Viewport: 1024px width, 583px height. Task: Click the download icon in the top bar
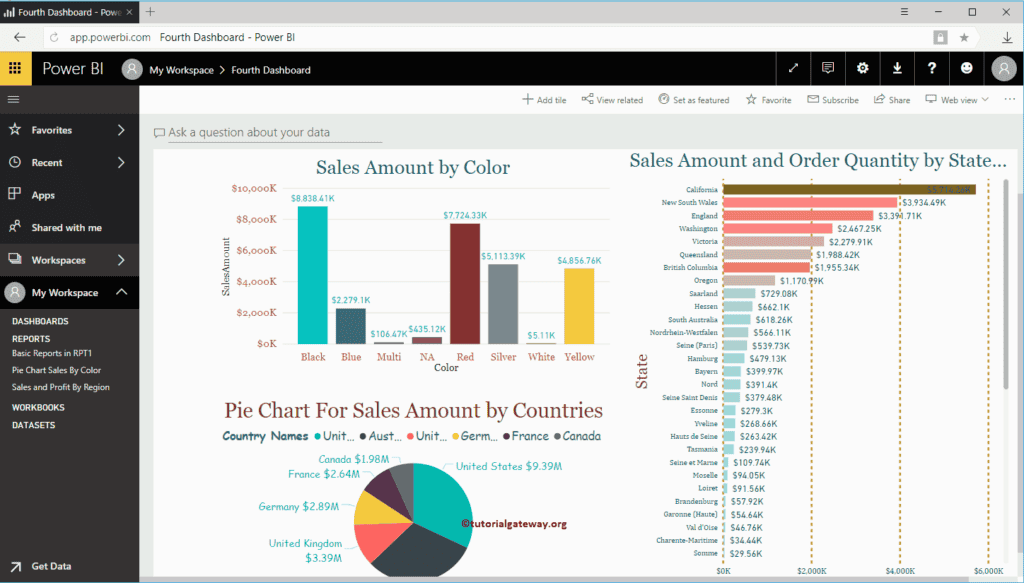pos(897,68)
